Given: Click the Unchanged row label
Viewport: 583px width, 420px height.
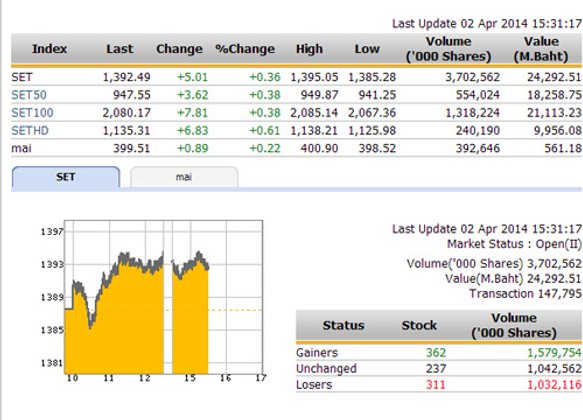Looking at the screenshot, I should pos(326,369).
